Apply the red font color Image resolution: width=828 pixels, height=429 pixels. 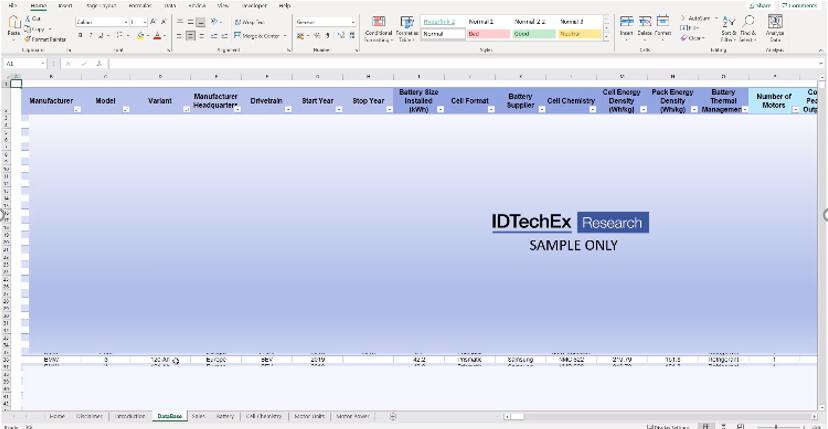pos(157,35)
